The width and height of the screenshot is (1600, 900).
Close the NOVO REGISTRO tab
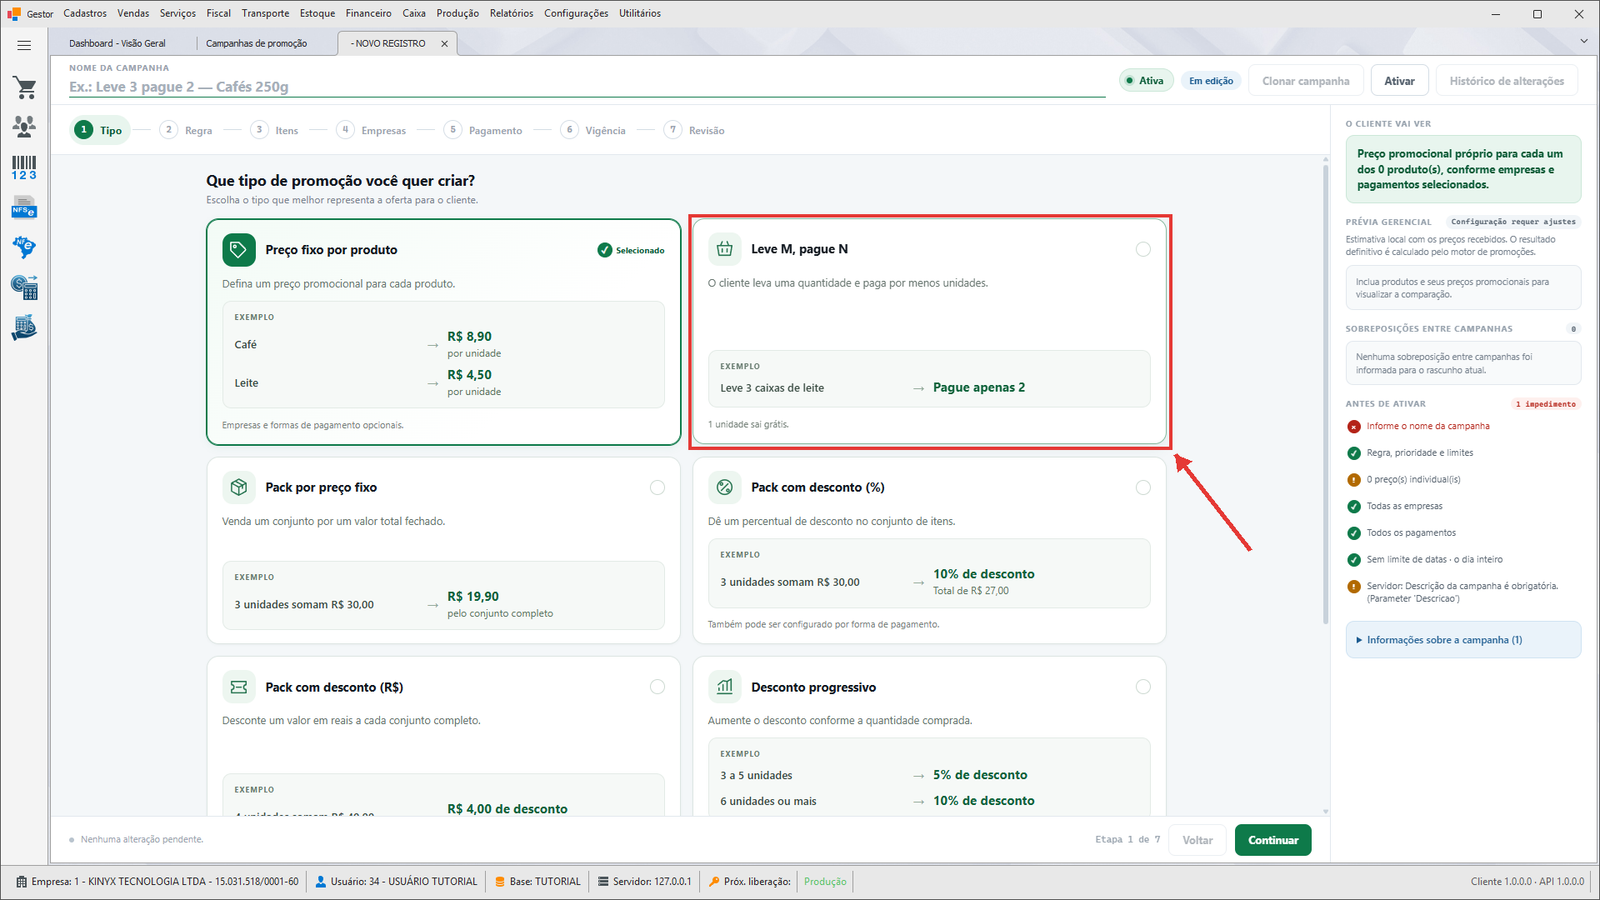tap(445, 44)
